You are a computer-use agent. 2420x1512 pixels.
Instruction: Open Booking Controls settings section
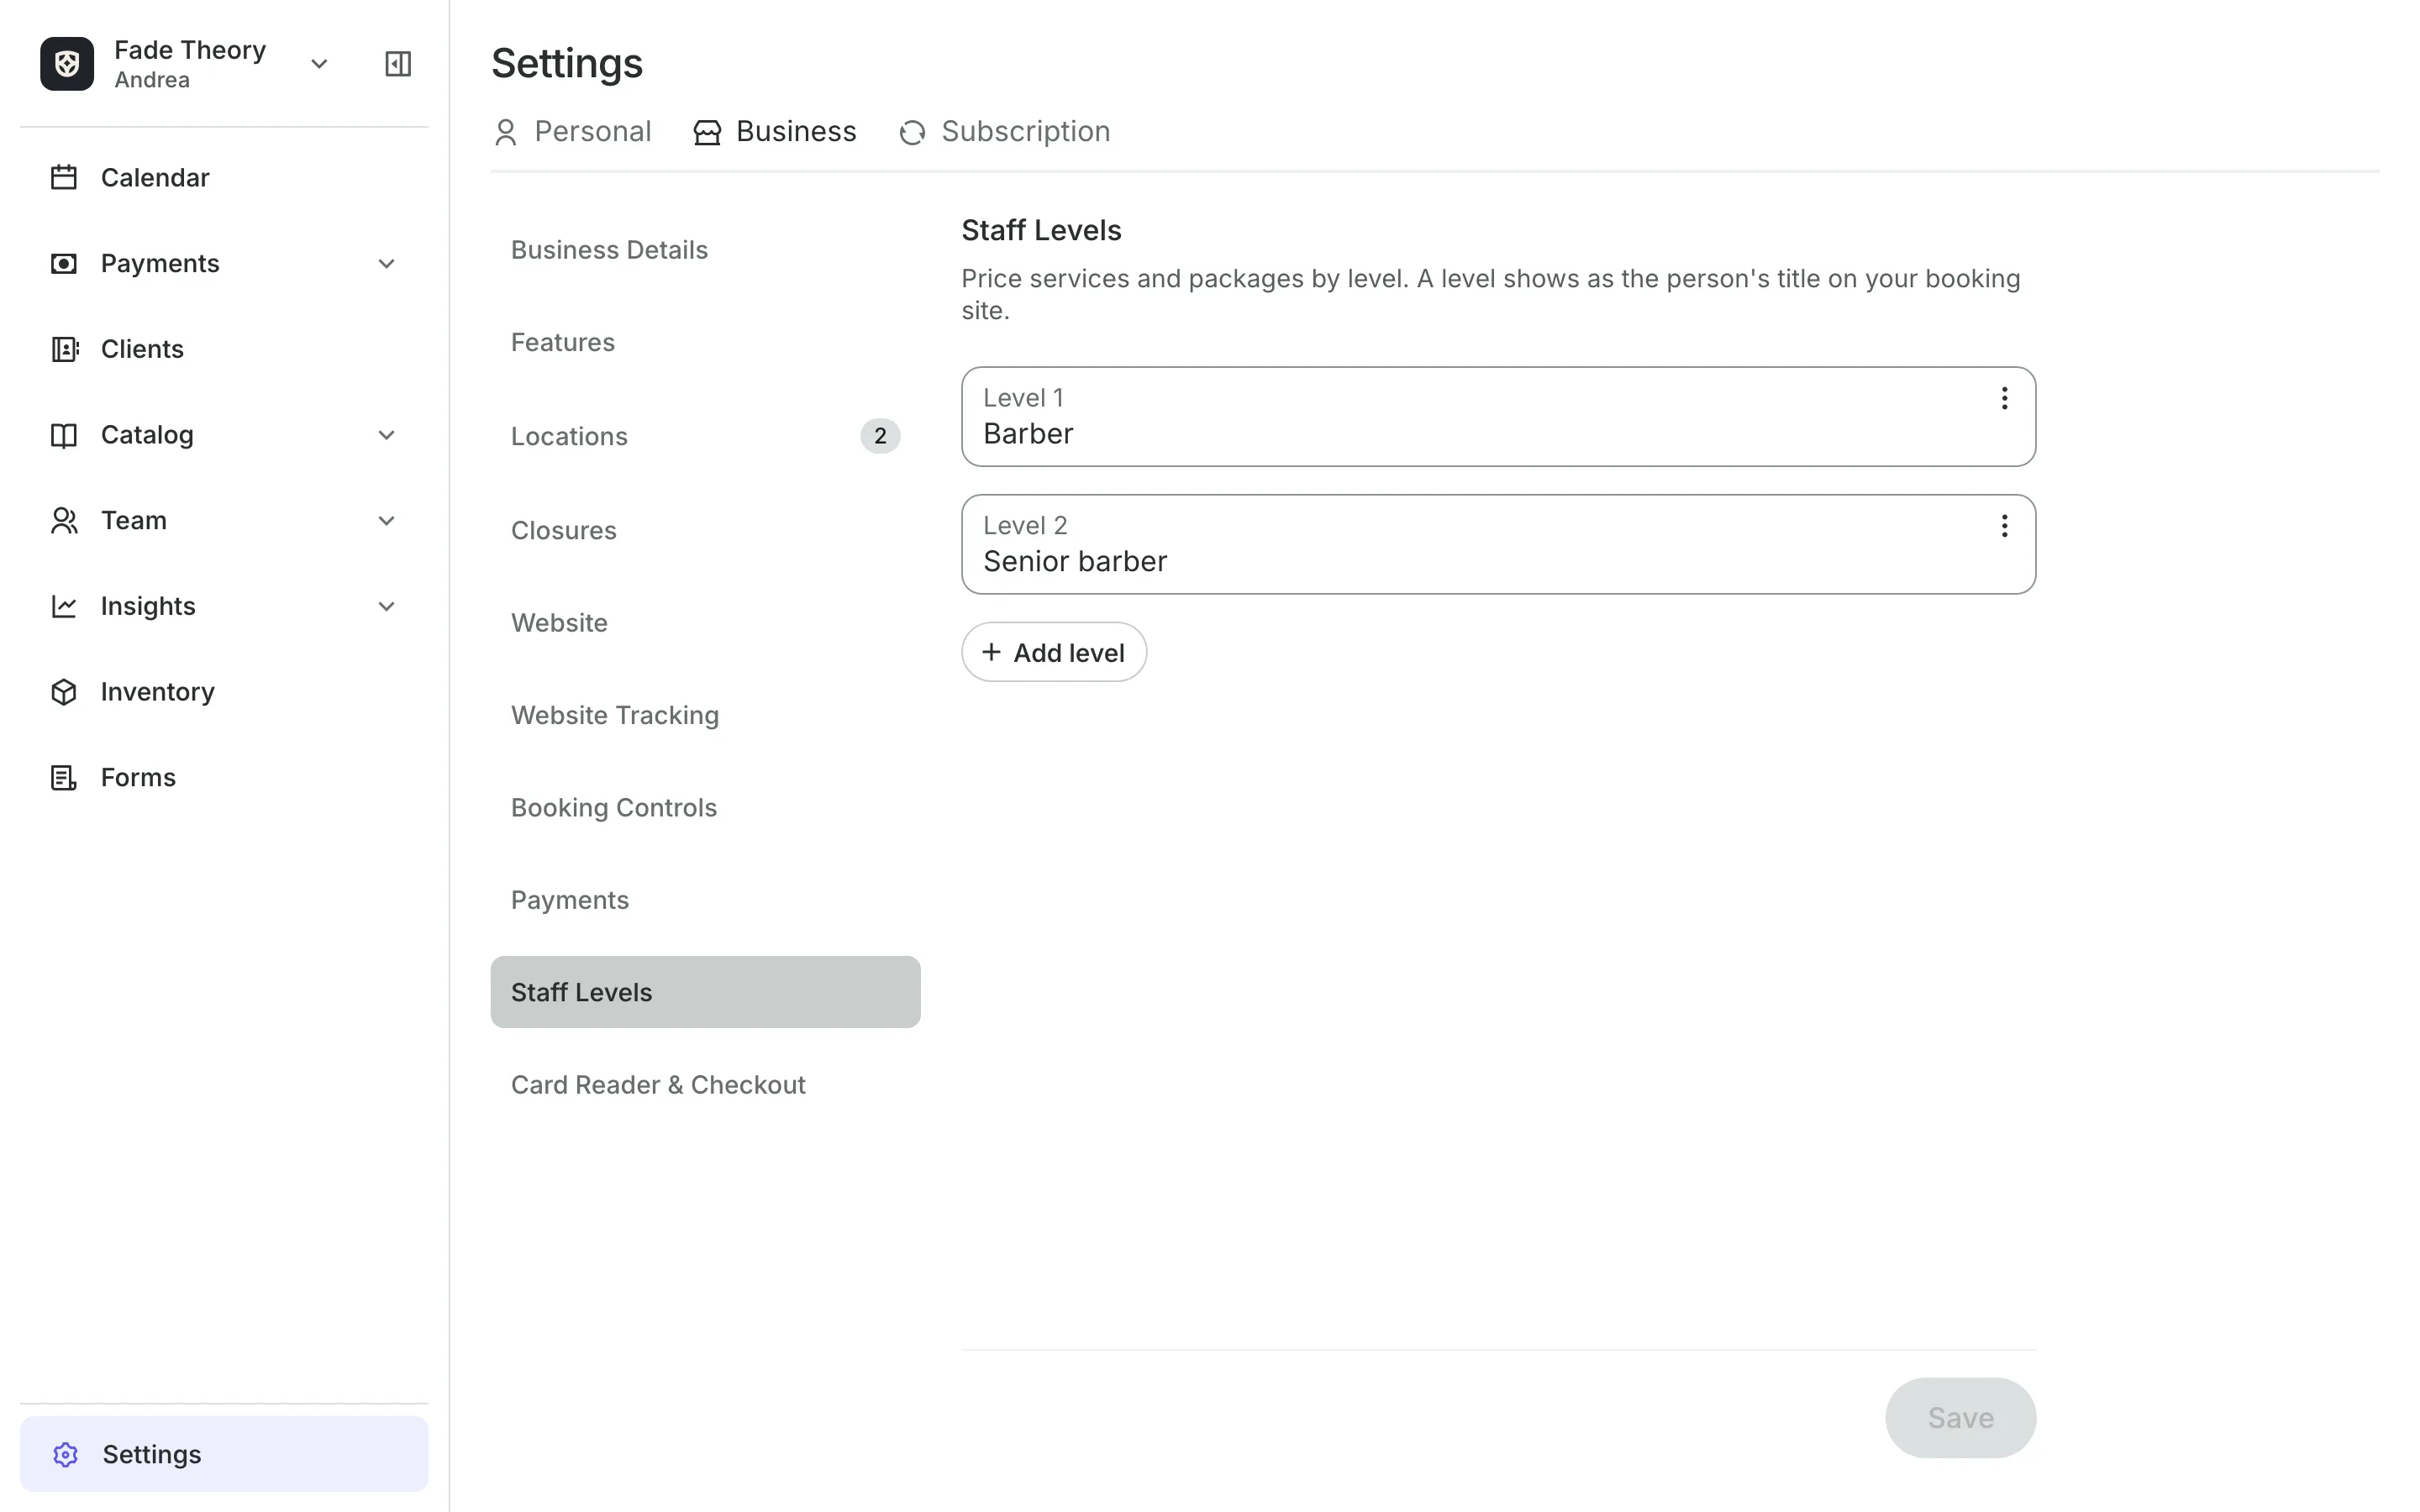click(705, 807)
